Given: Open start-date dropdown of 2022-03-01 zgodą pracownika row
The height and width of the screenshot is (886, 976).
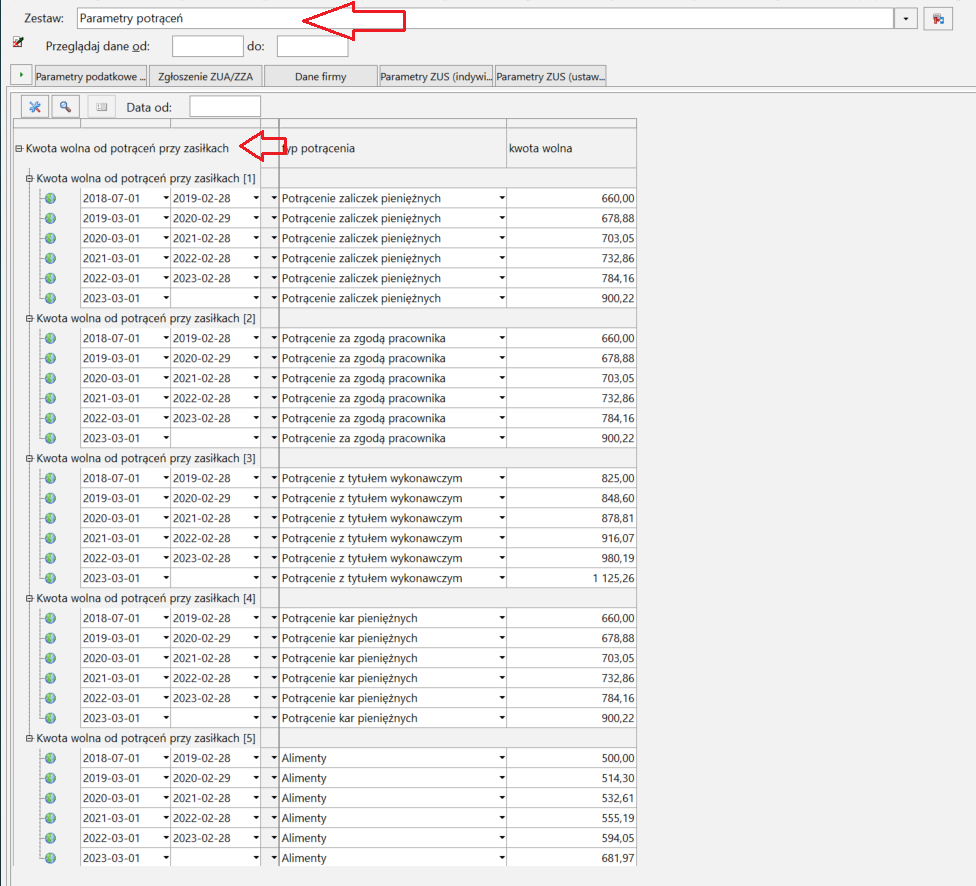Looking at the screenshot, I should point(166,418).
